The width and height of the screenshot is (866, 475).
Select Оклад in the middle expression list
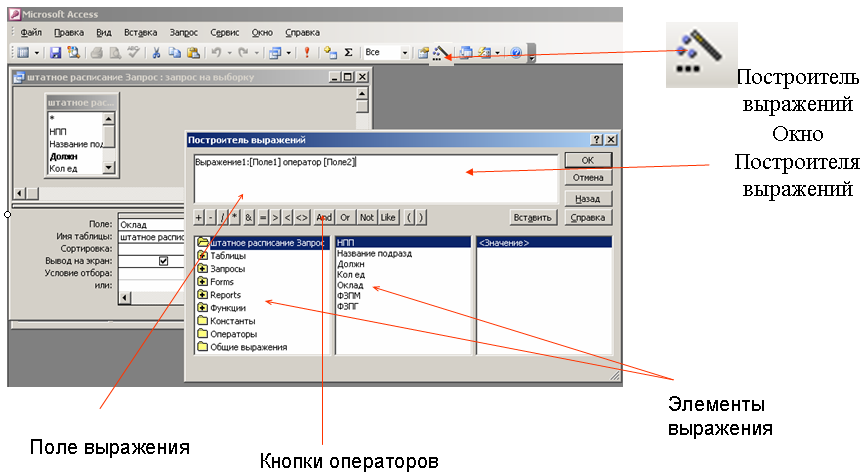350,286
